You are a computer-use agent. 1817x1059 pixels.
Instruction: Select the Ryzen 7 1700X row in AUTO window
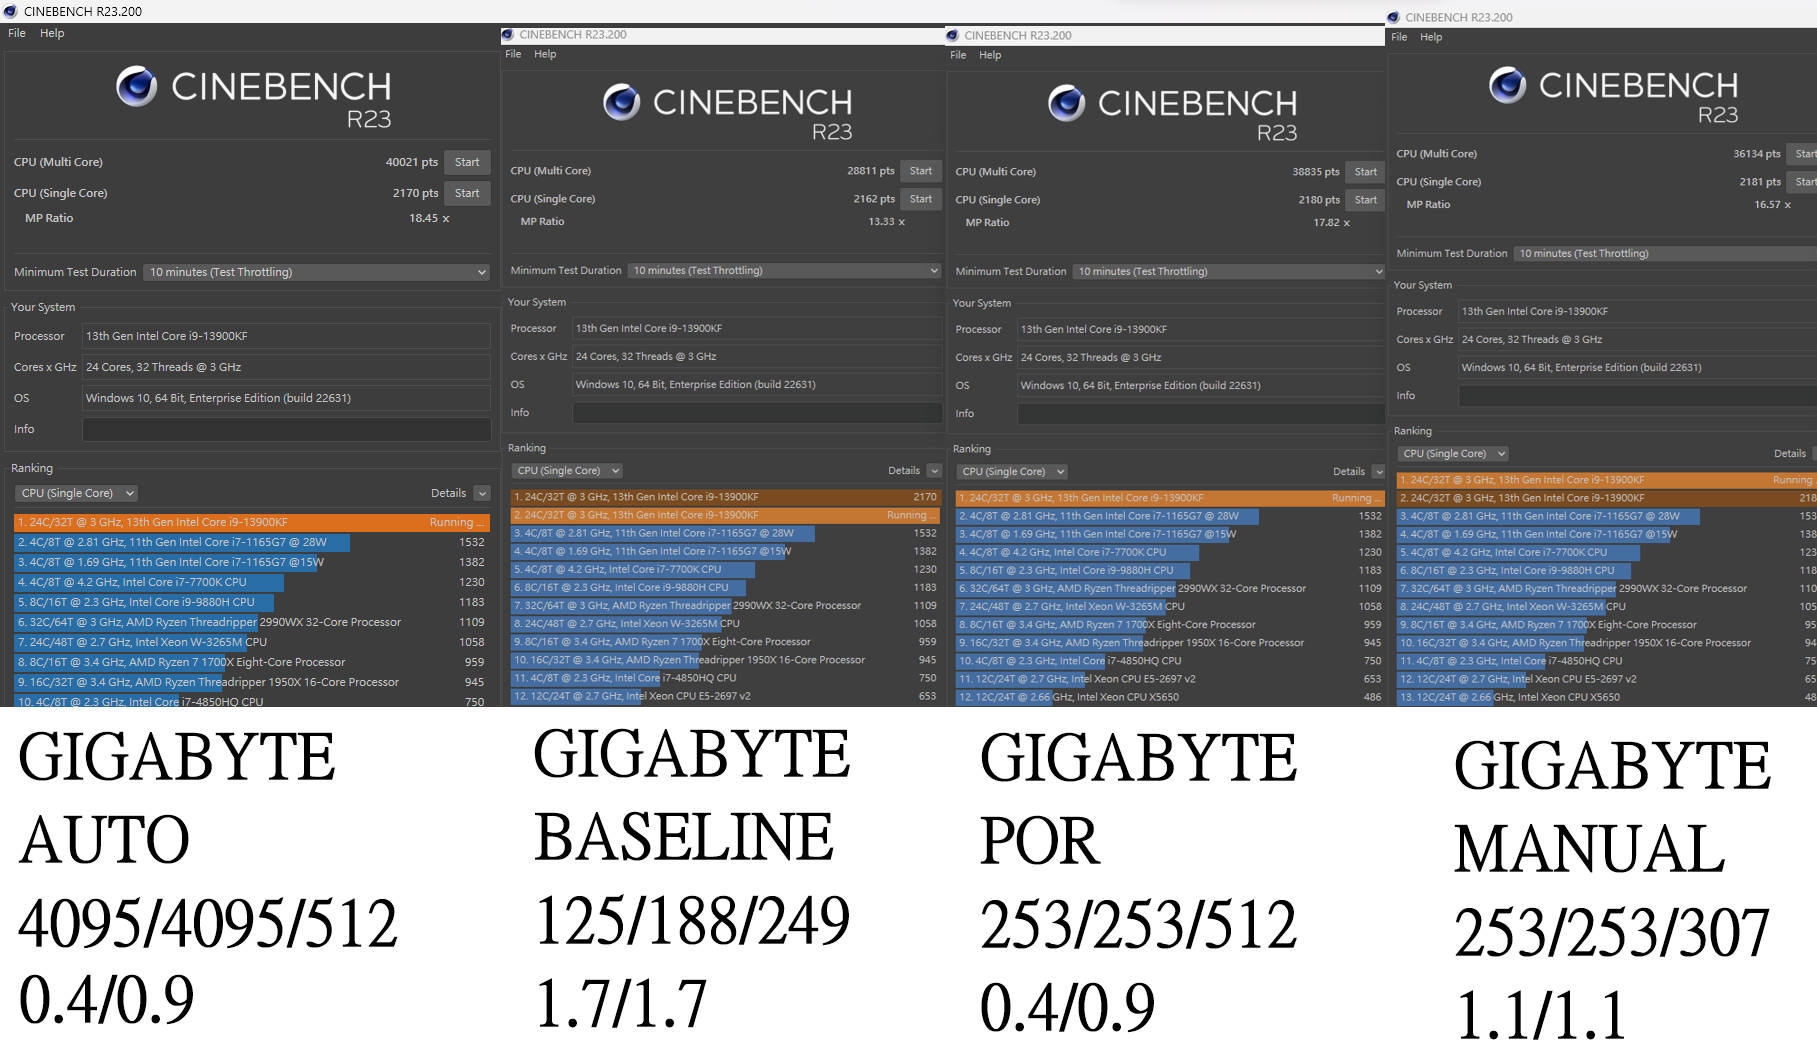pyautogui.click(x=251, y=662)
